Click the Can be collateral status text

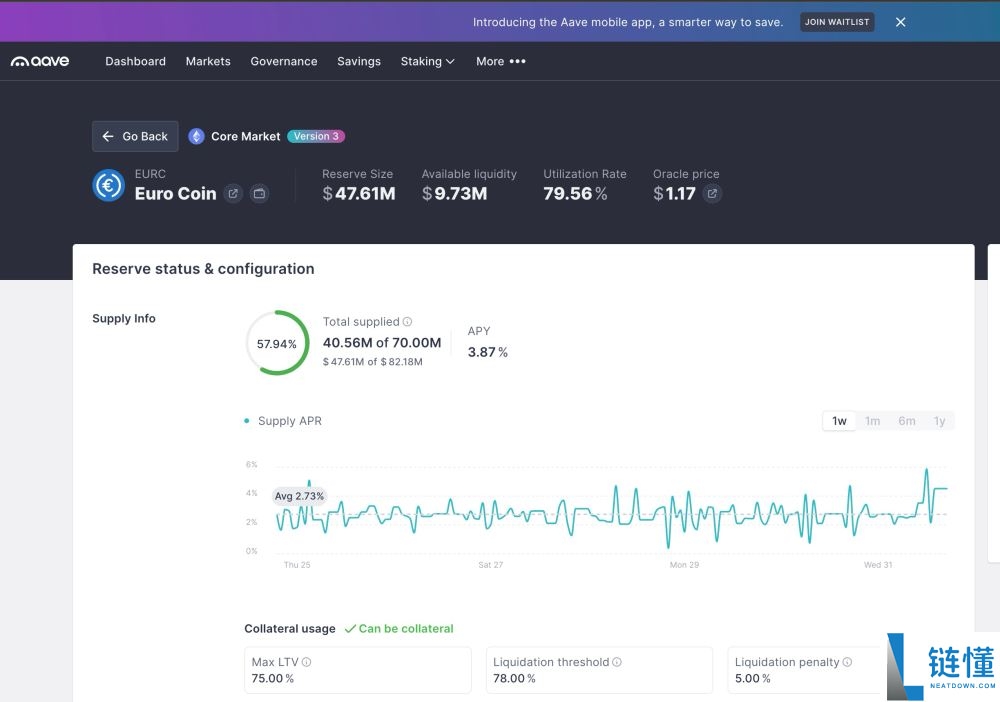399,629
